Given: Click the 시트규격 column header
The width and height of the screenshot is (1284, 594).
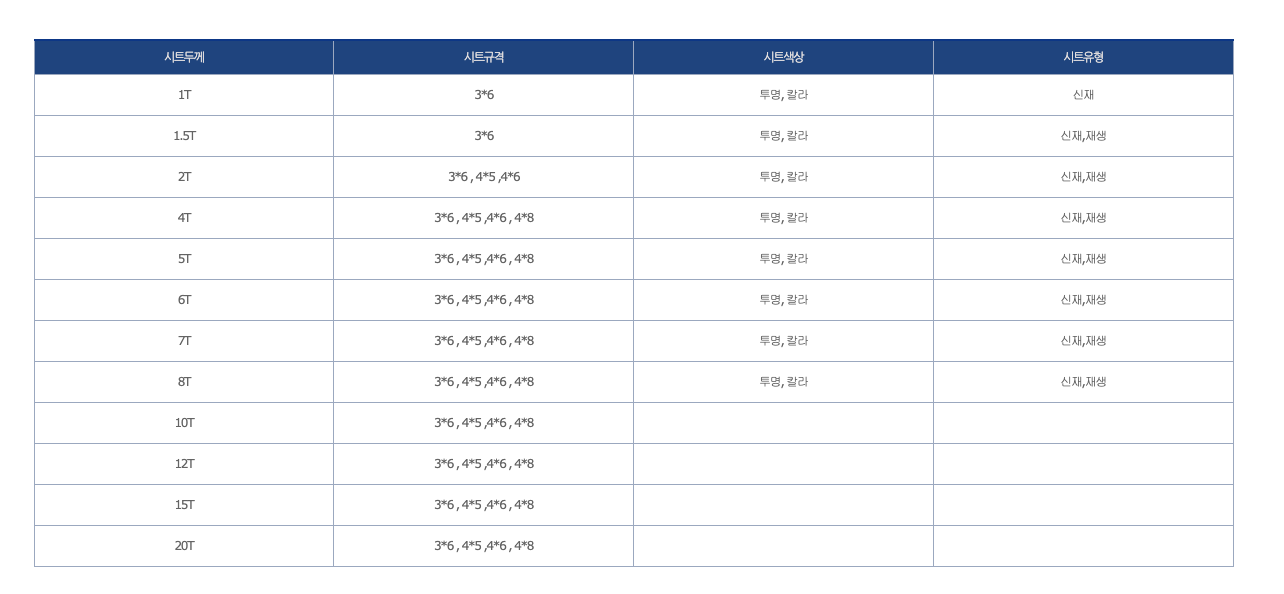Looking at the screenshot, I should click(484, 57).
